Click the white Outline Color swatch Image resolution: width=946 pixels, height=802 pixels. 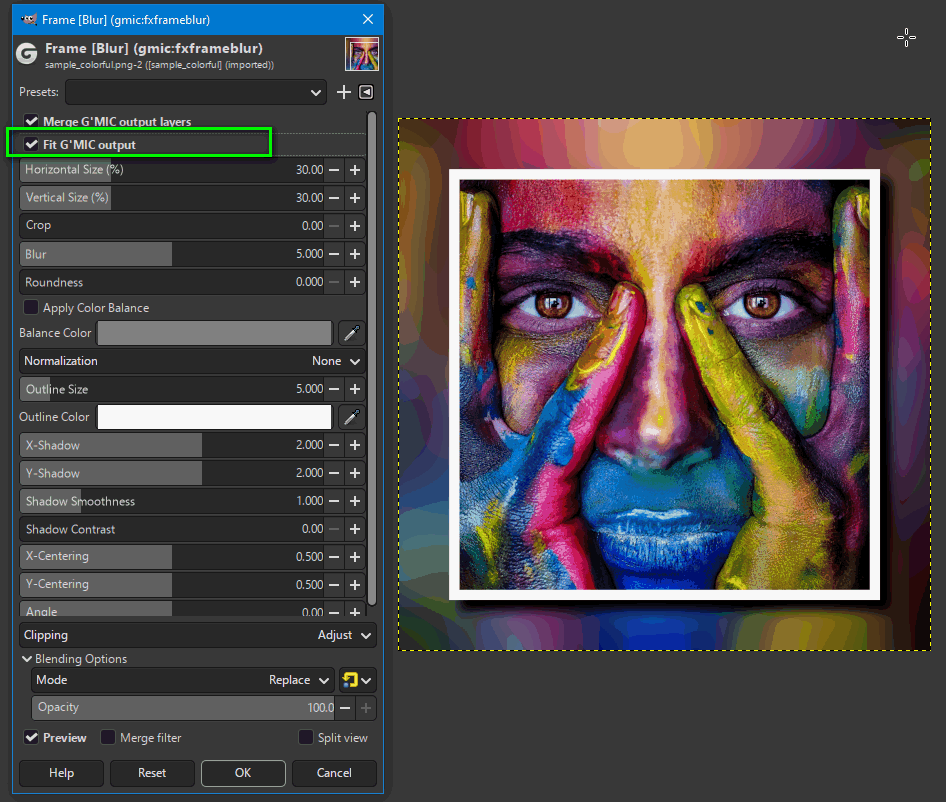click(215, 417)
